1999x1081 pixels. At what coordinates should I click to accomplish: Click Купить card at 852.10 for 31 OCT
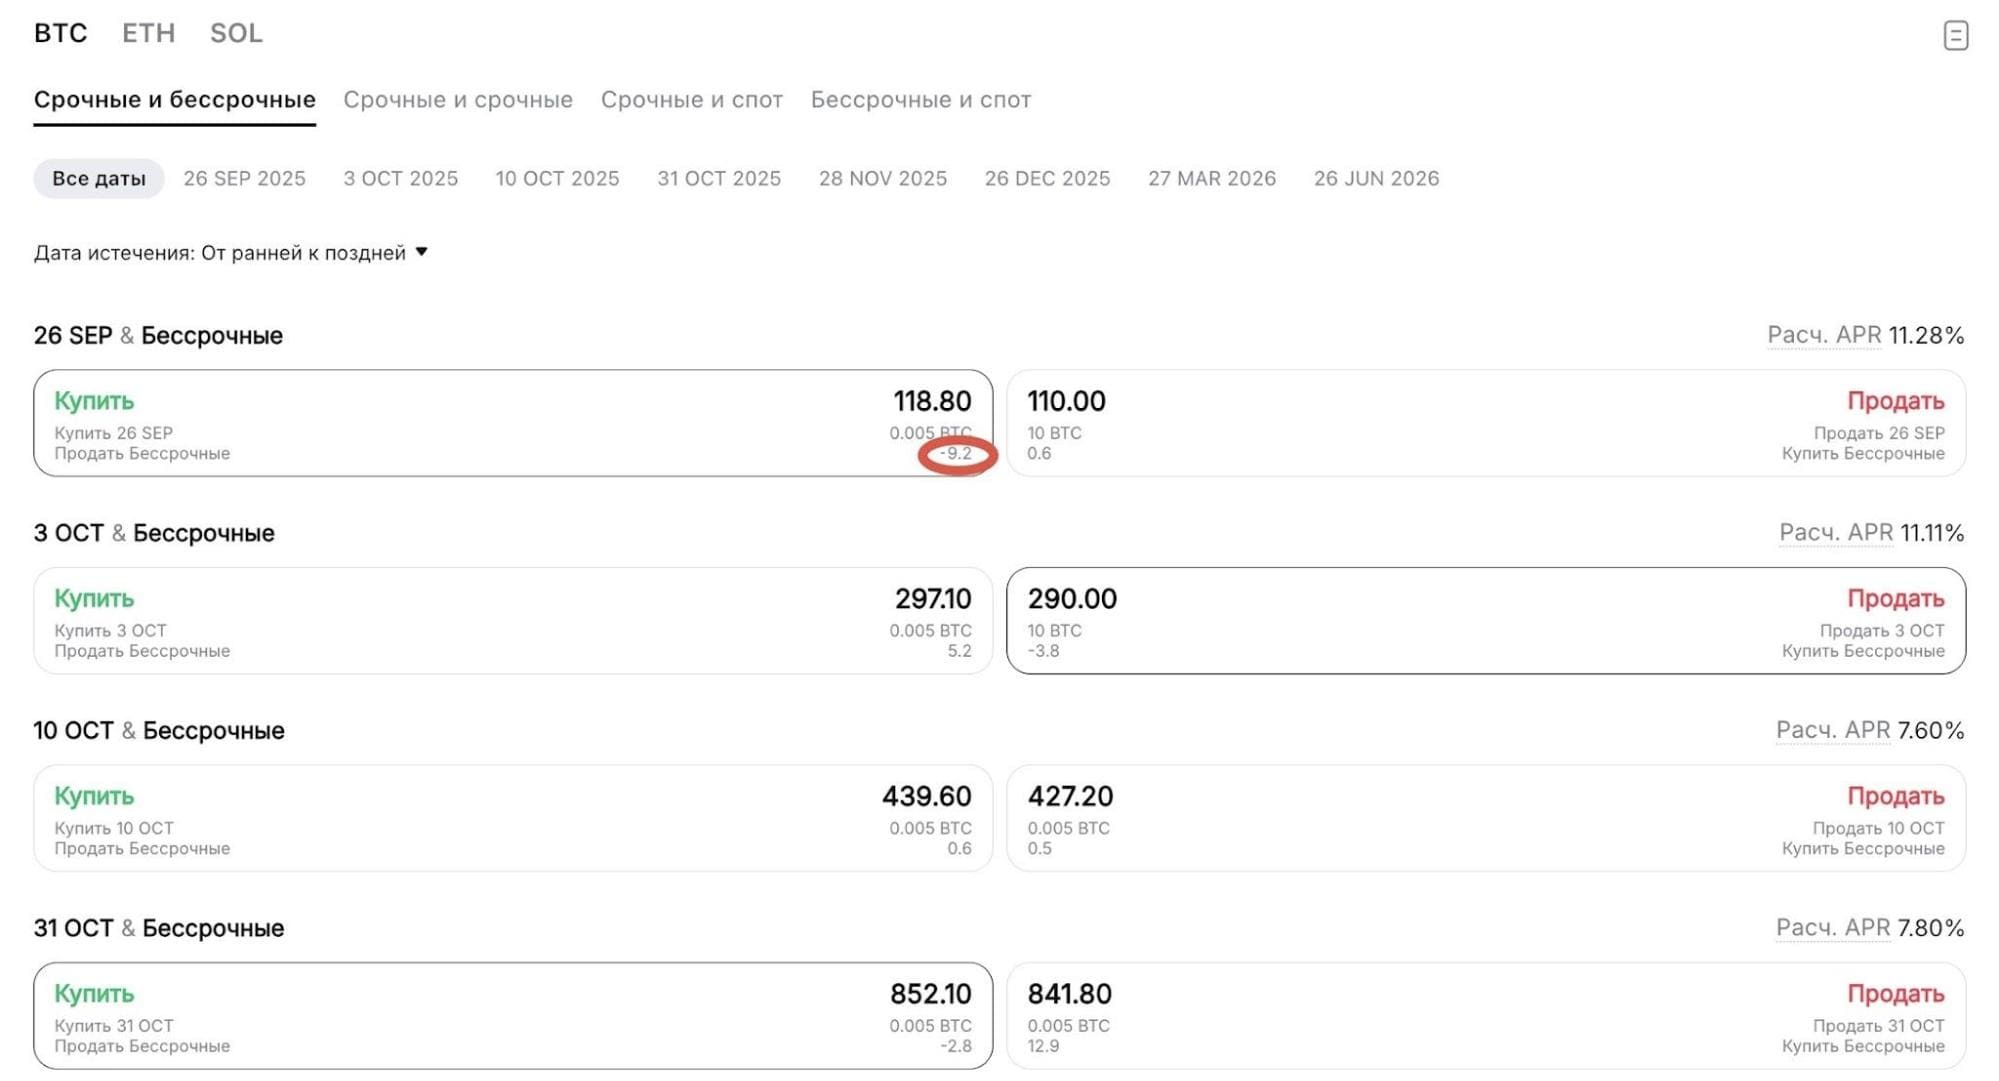513,1016
